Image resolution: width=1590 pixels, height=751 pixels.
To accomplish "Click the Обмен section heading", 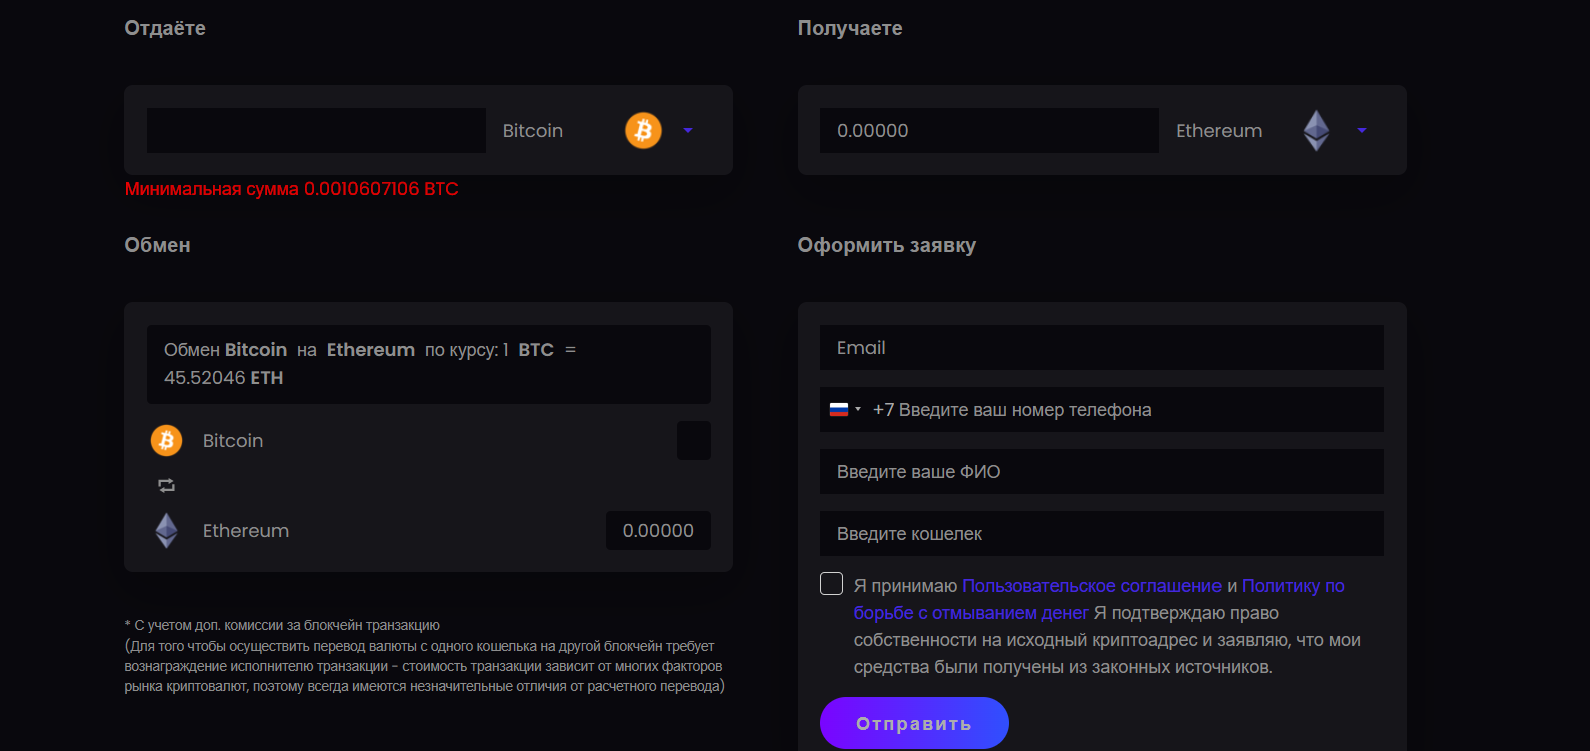I will pyautogui.click(x=157, y=245).
